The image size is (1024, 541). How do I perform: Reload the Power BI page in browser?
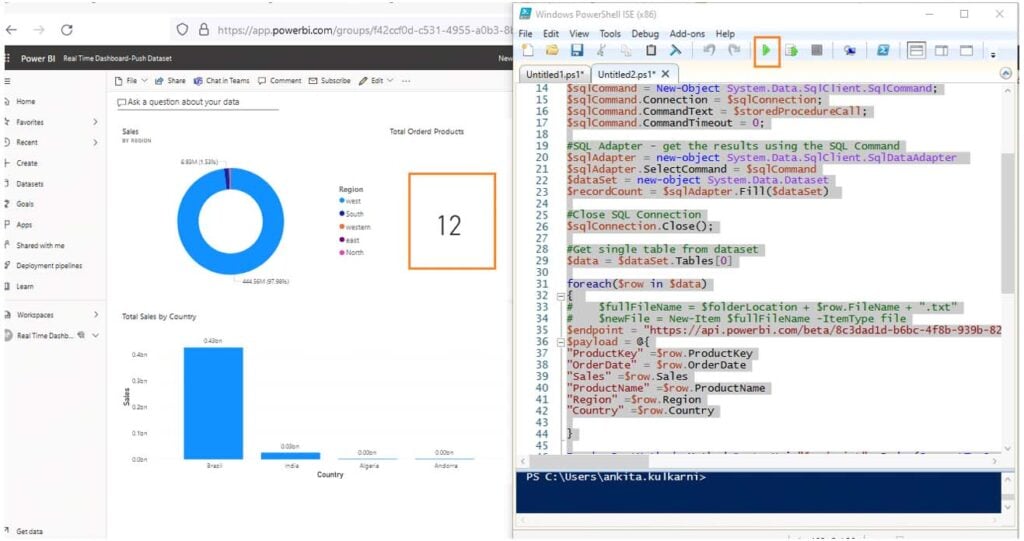click(67, 30)
